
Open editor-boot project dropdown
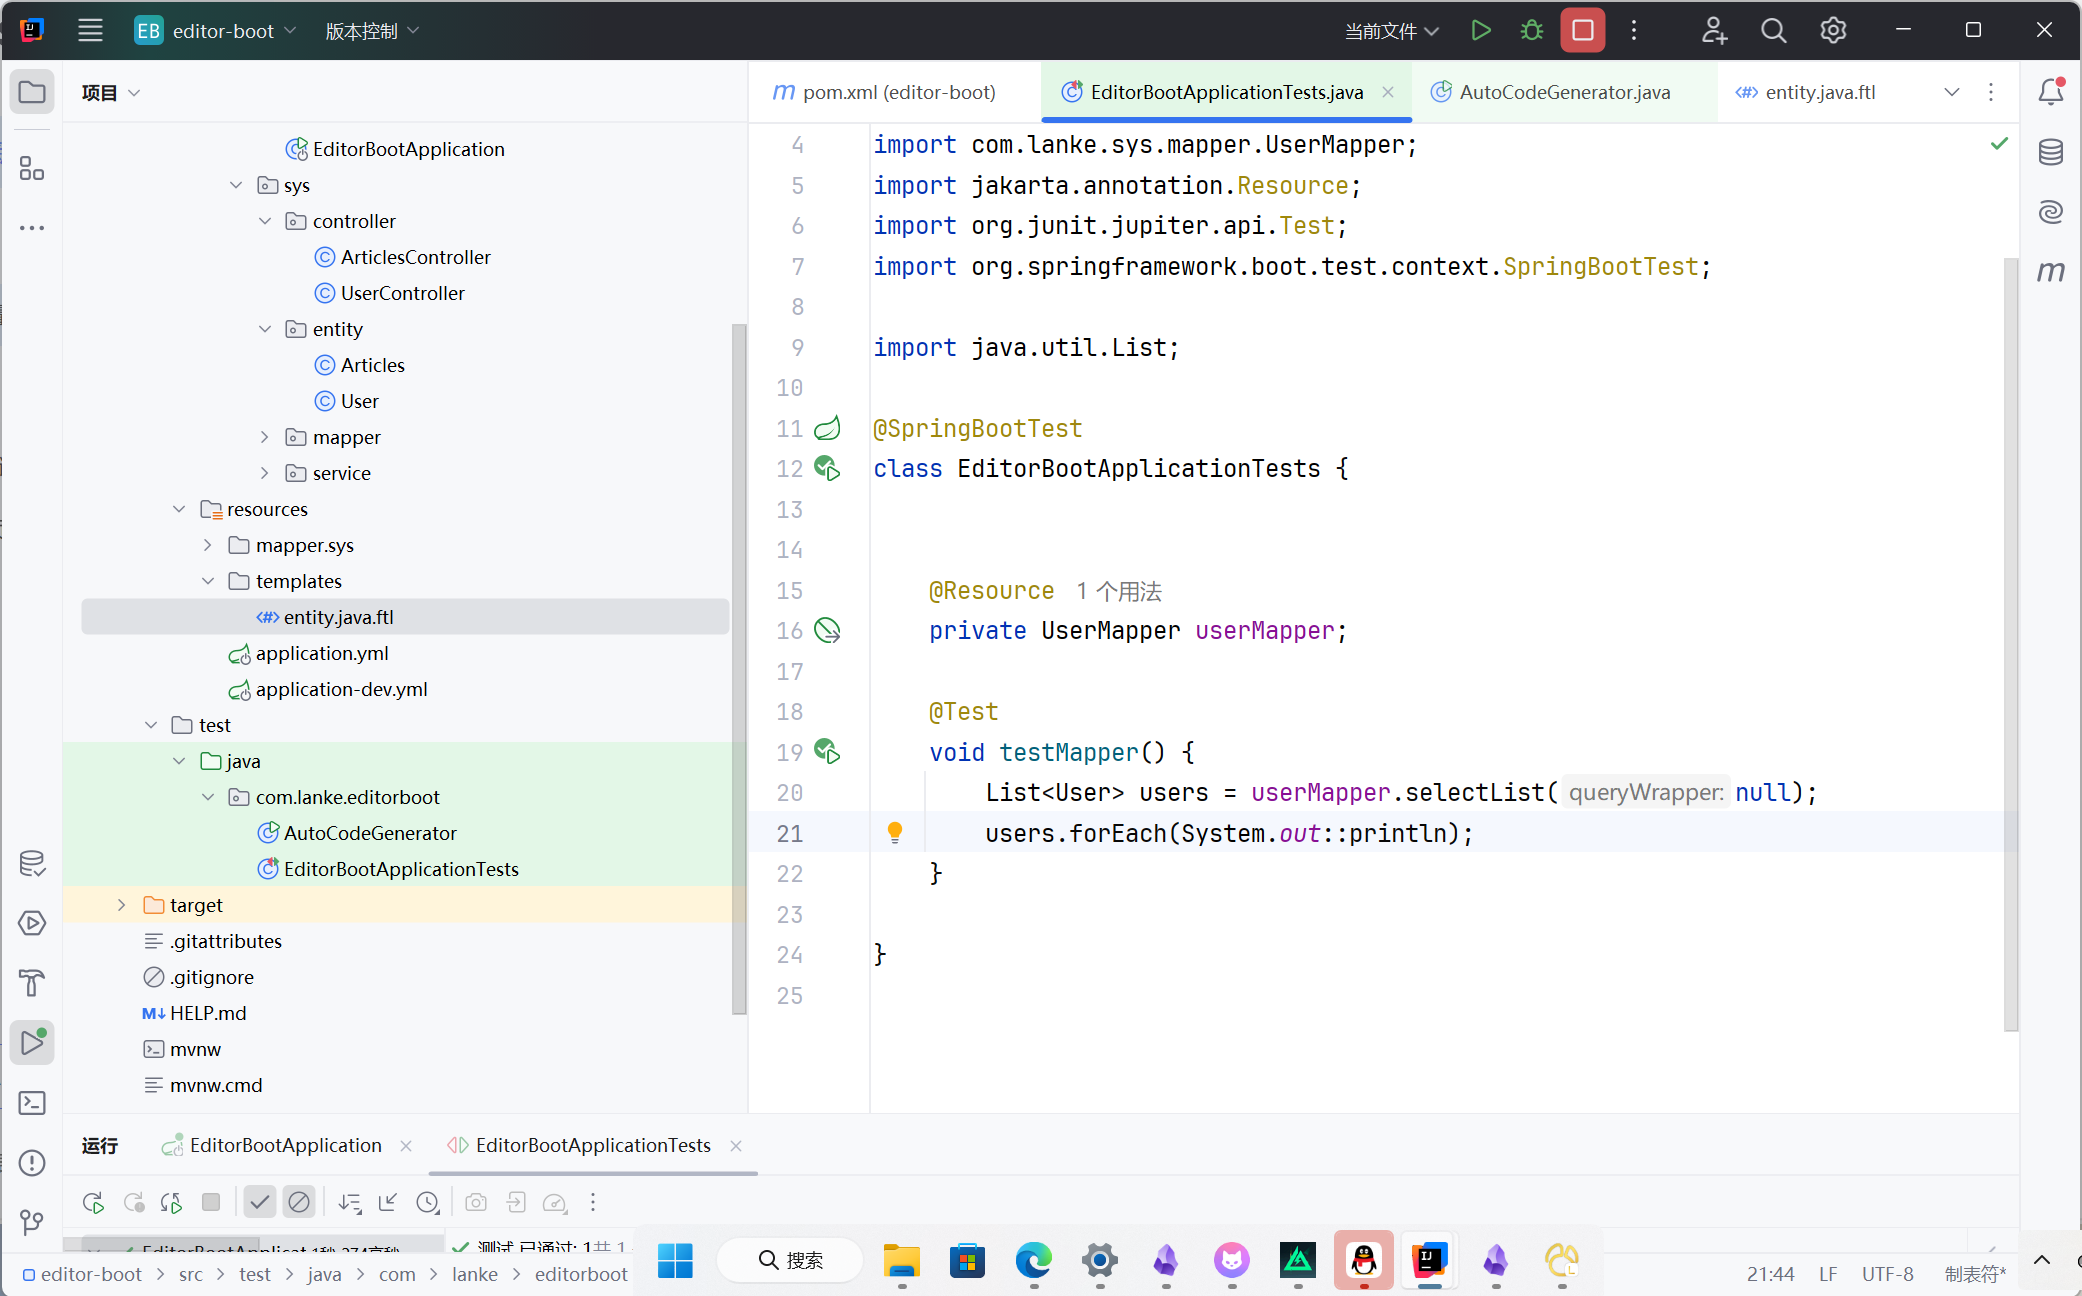[x=216, y=31]
